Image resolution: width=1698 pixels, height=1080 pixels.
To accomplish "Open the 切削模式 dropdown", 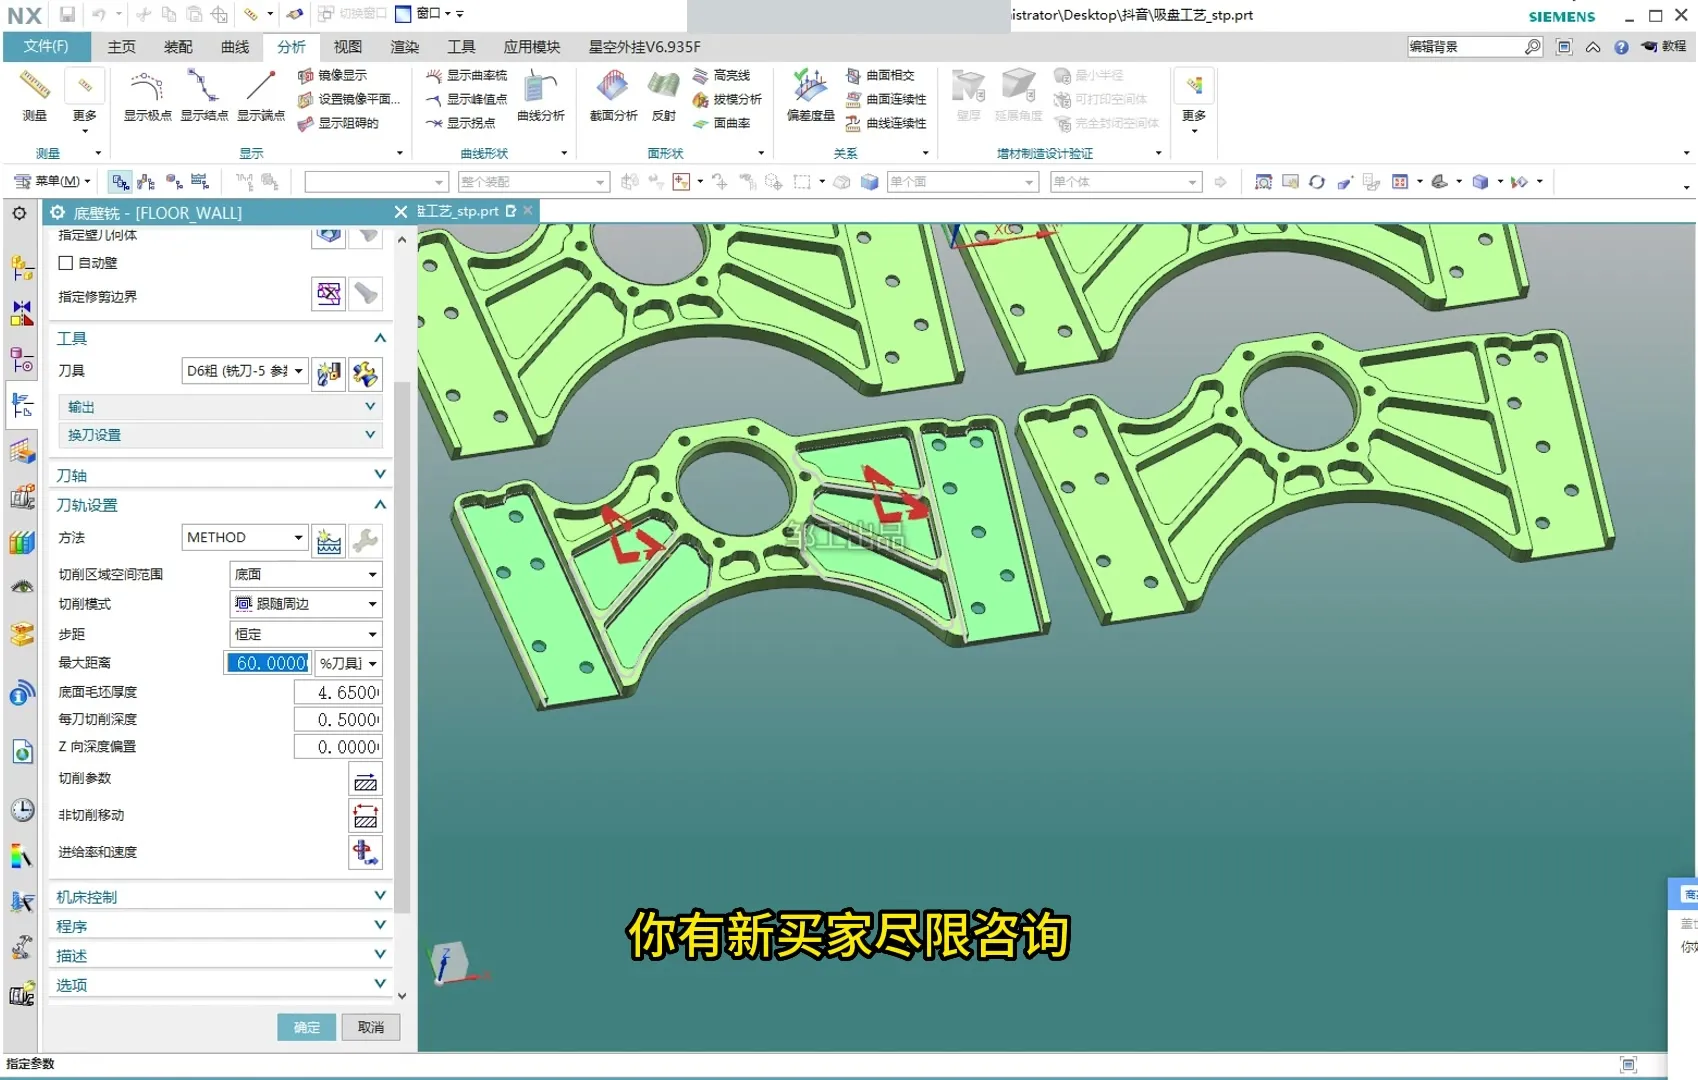I will (305, 604).
